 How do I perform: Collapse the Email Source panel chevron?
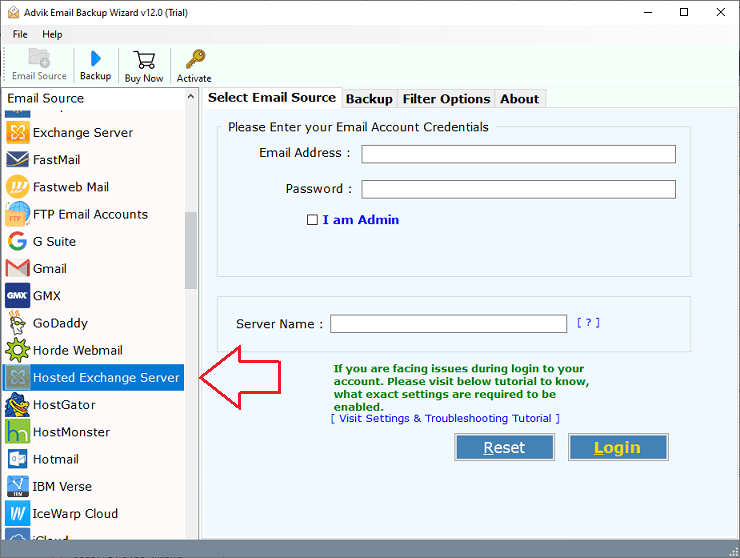point(191,97)
